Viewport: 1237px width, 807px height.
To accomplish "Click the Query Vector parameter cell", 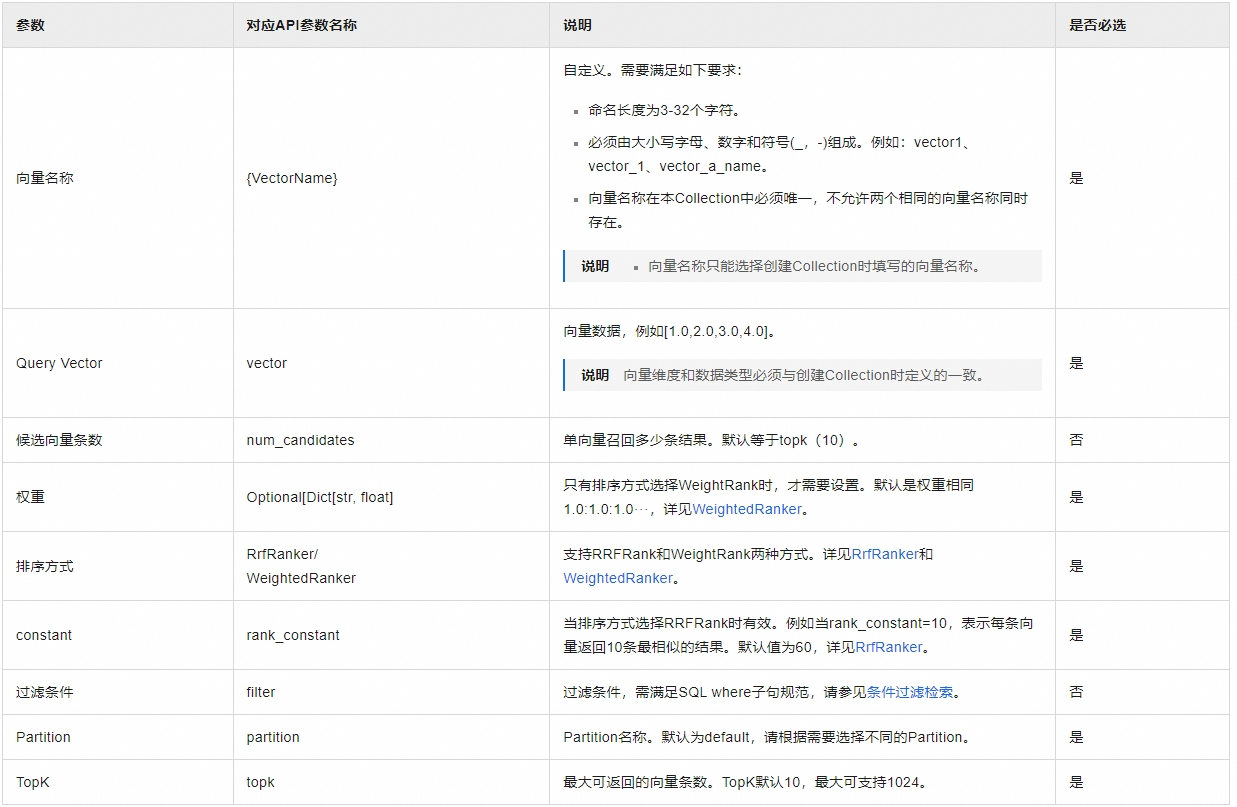I will [59, 363].
